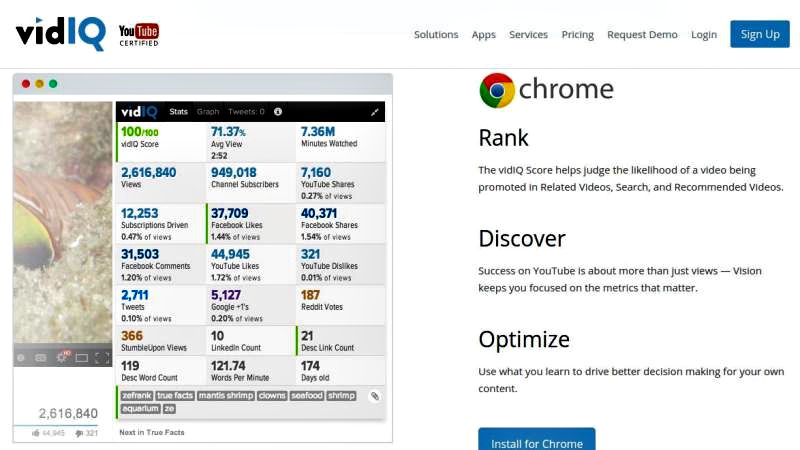Viewport: 800px width, 450px height.
Task: Click the 2,616,840 Views cell
Action: point(161,183)
